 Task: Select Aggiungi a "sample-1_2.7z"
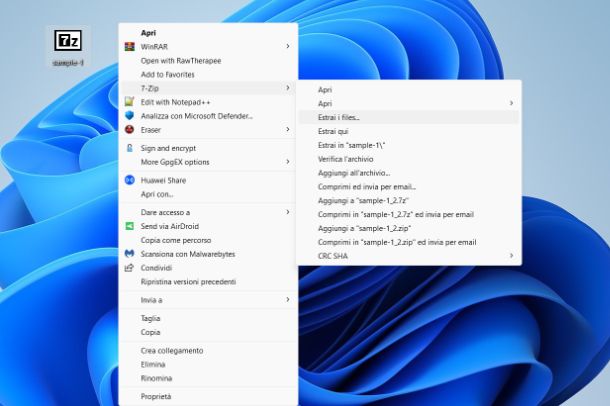409,200
